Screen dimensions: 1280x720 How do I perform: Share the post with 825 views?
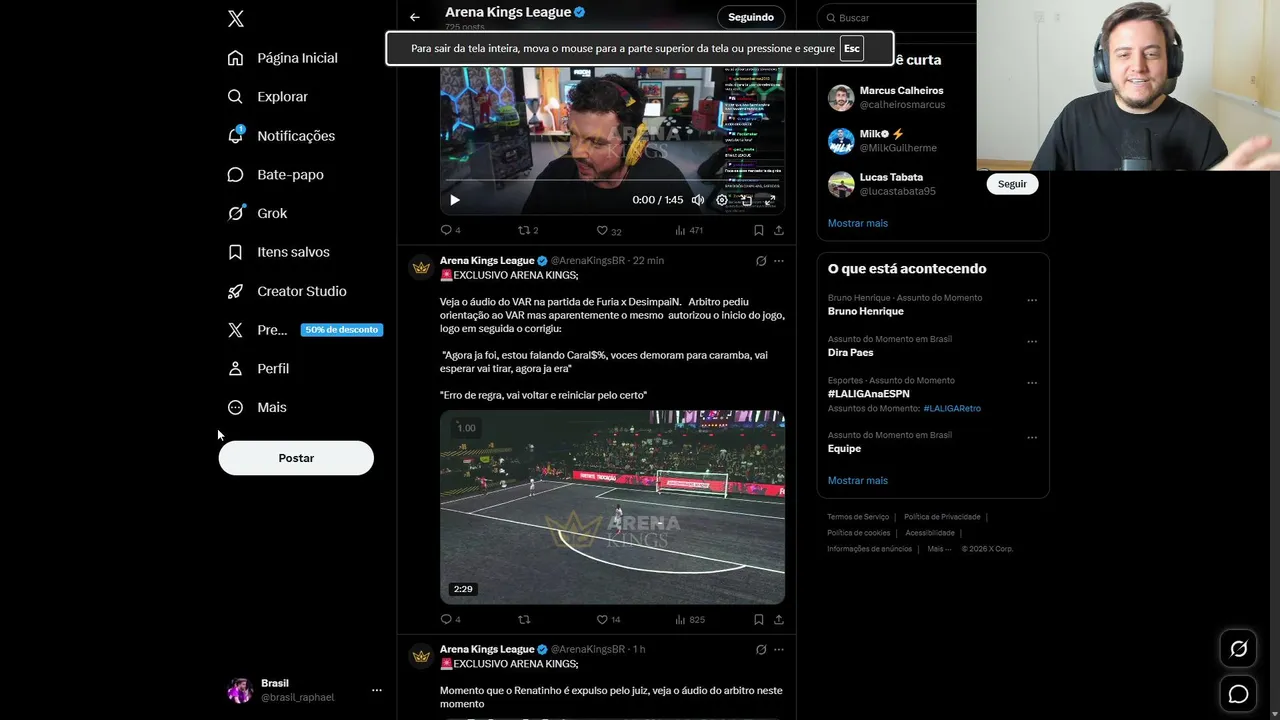pyautogui.click(x=779, y=619)
